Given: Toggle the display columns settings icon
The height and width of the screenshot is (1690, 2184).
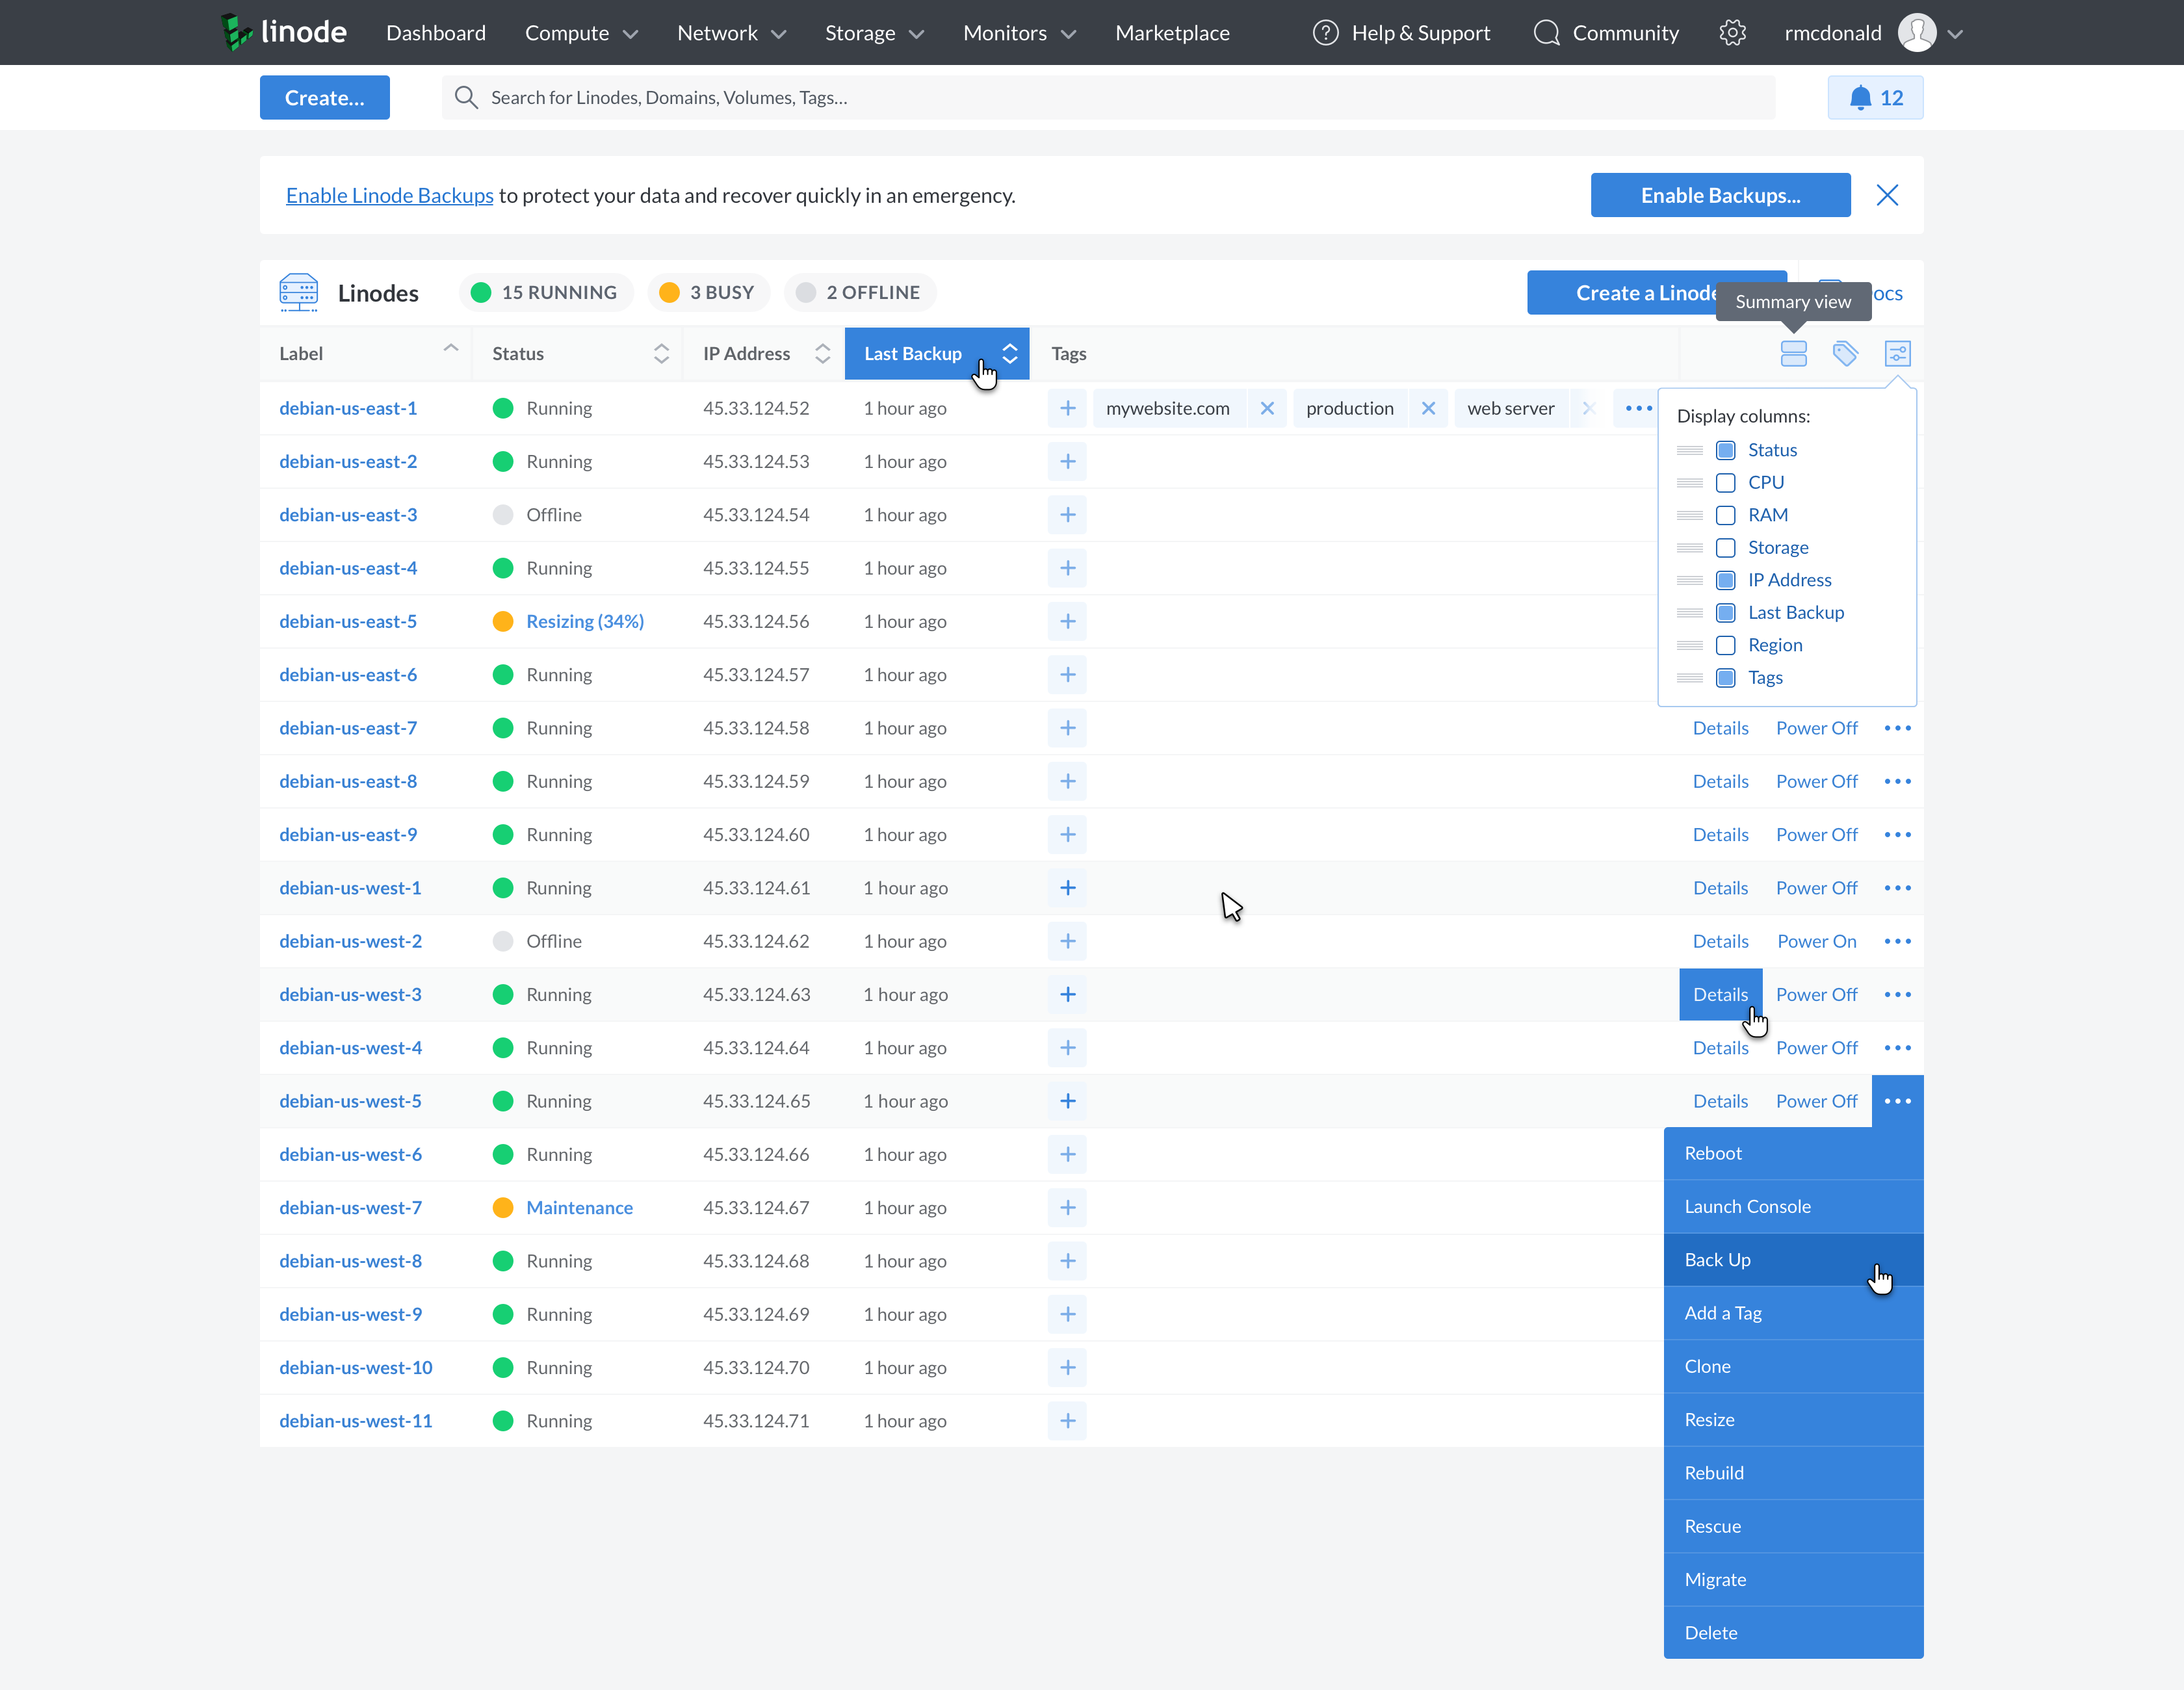Looking at the screenshot, I should pyautogui.click(x=1897, y=353).
